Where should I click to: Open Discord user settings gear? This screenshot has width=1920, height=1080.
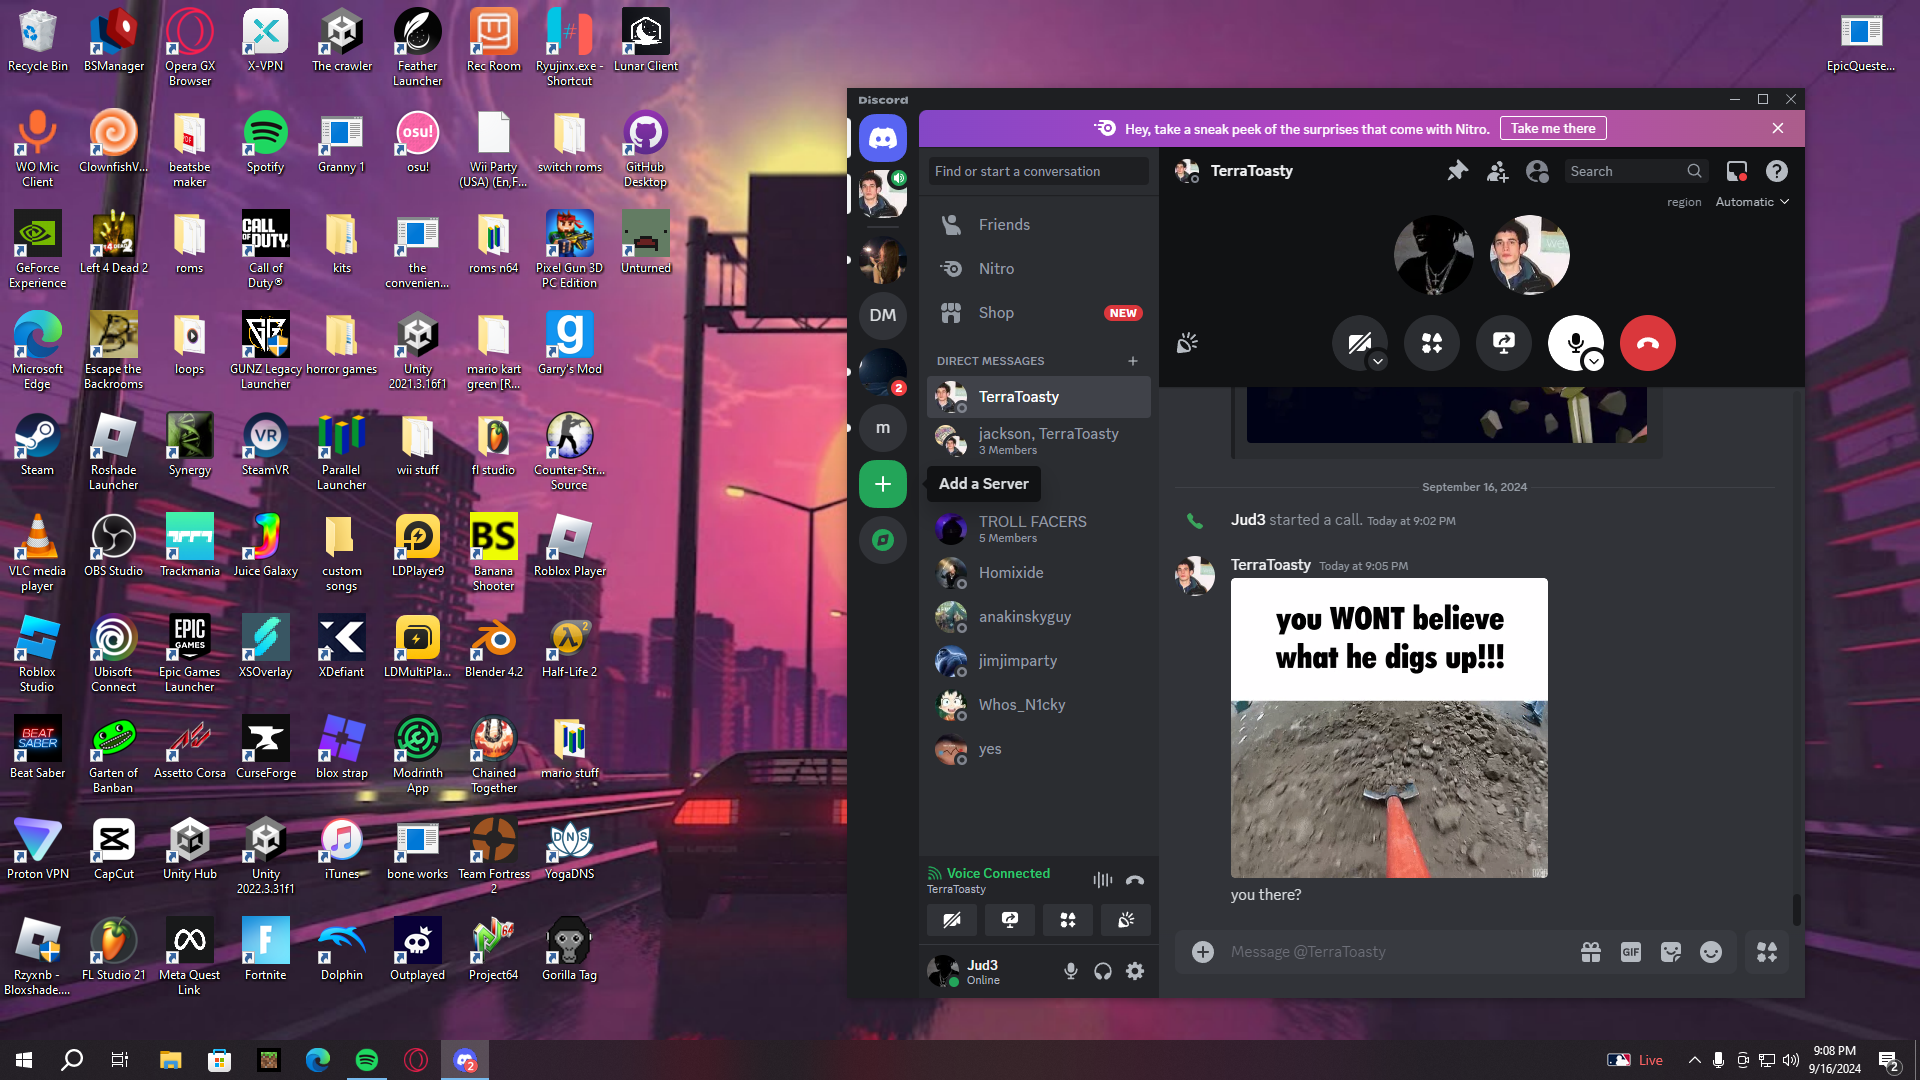click(1135, 971)
